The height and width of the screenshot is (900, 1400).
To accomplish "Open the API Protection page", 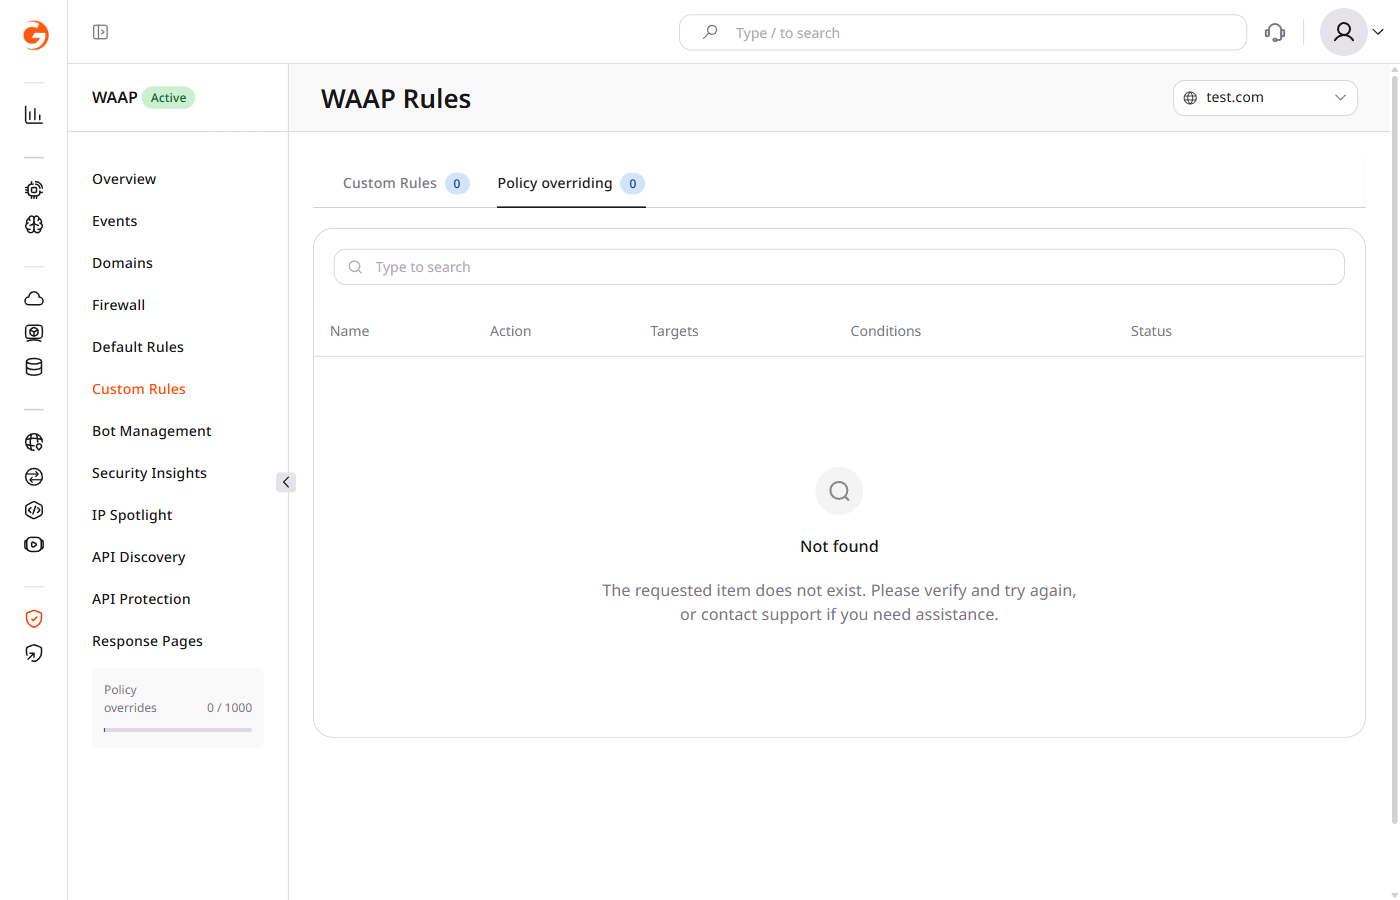I will tap(141, 599).
